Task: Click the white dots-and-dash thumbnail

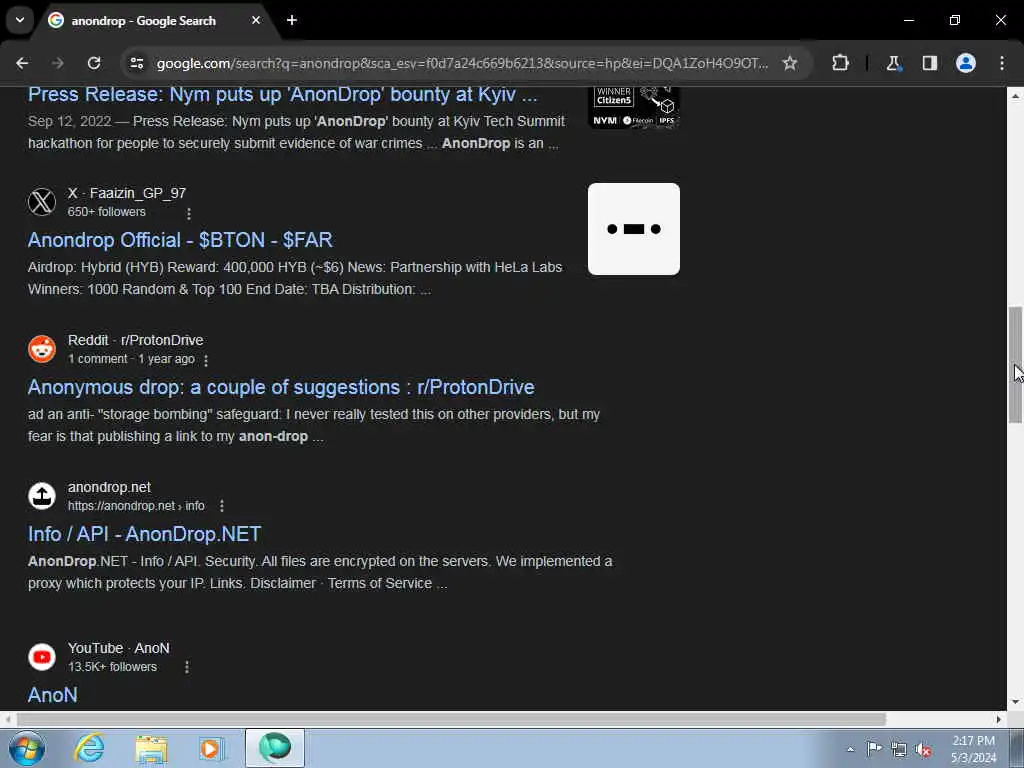Action: 633,229
